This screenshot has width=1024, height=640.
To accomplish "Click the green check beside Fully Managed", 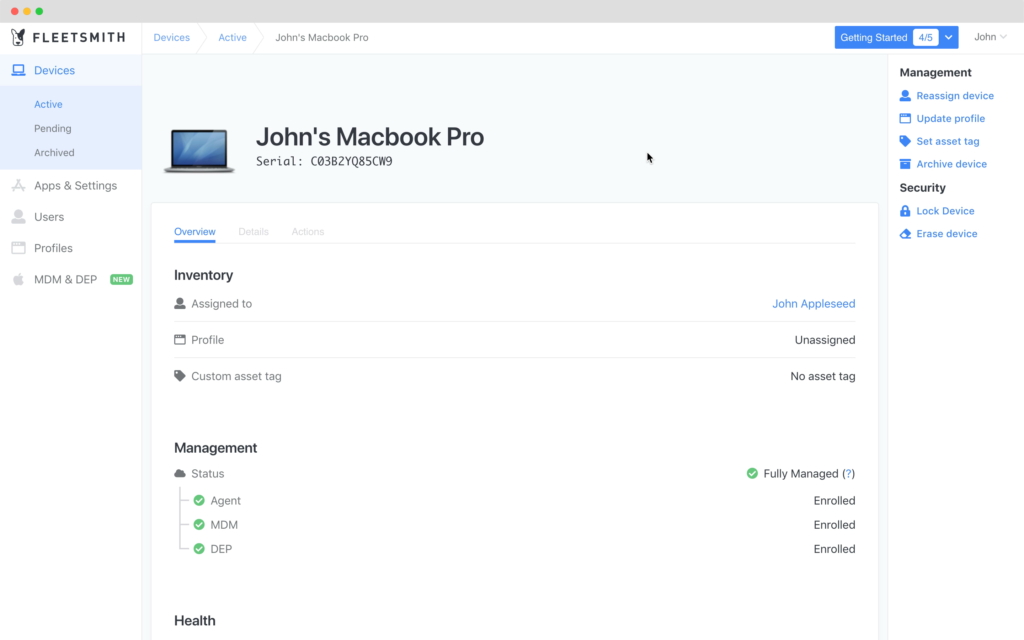I will click(x=752, y=473).
